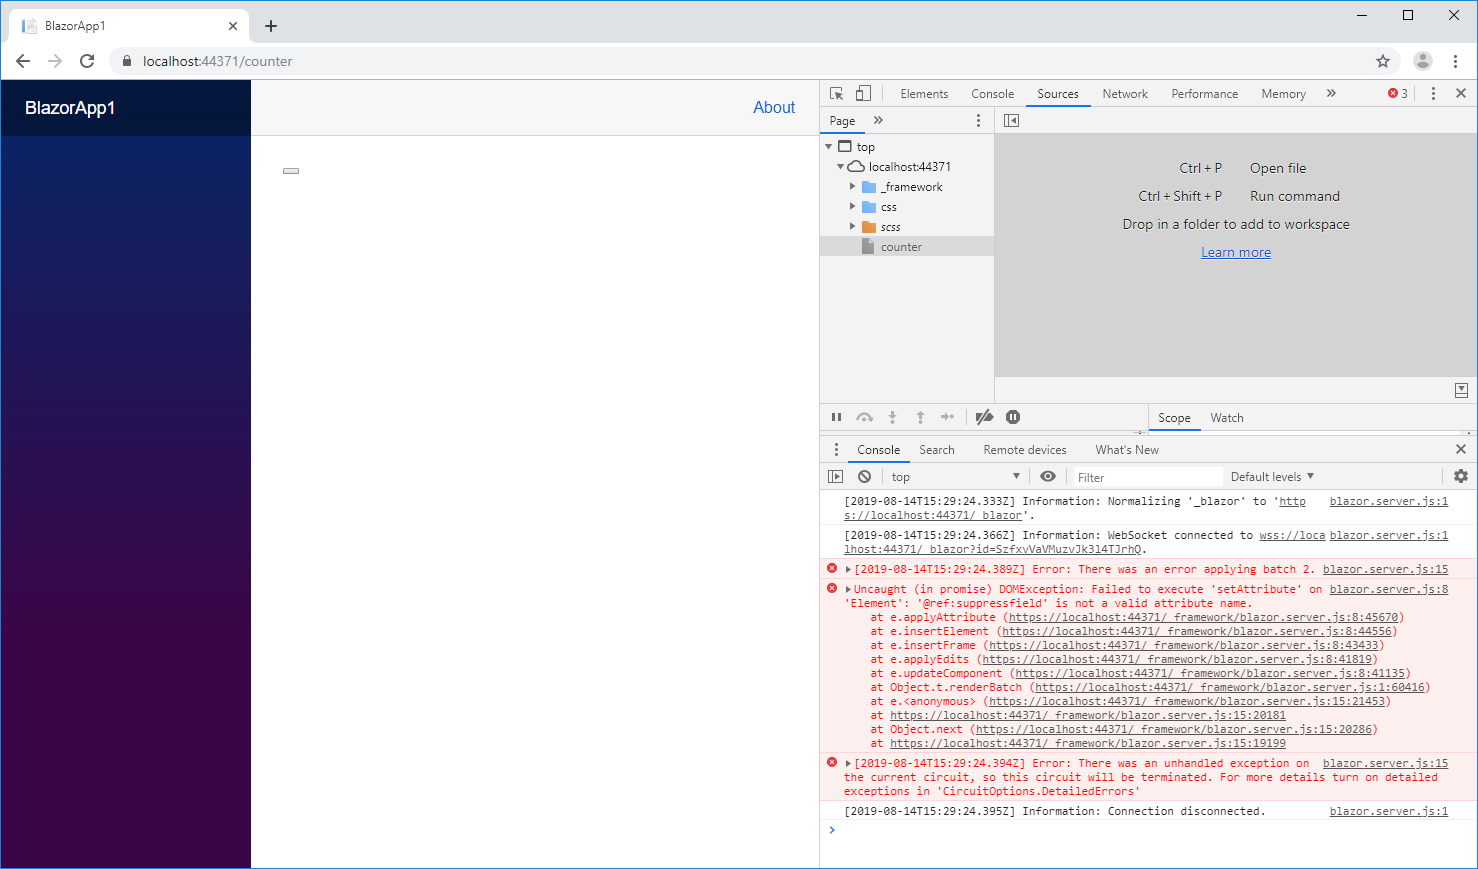Deactivate all breakpoints
Viewport: 1478px width, 869px height.
point(984,417)
